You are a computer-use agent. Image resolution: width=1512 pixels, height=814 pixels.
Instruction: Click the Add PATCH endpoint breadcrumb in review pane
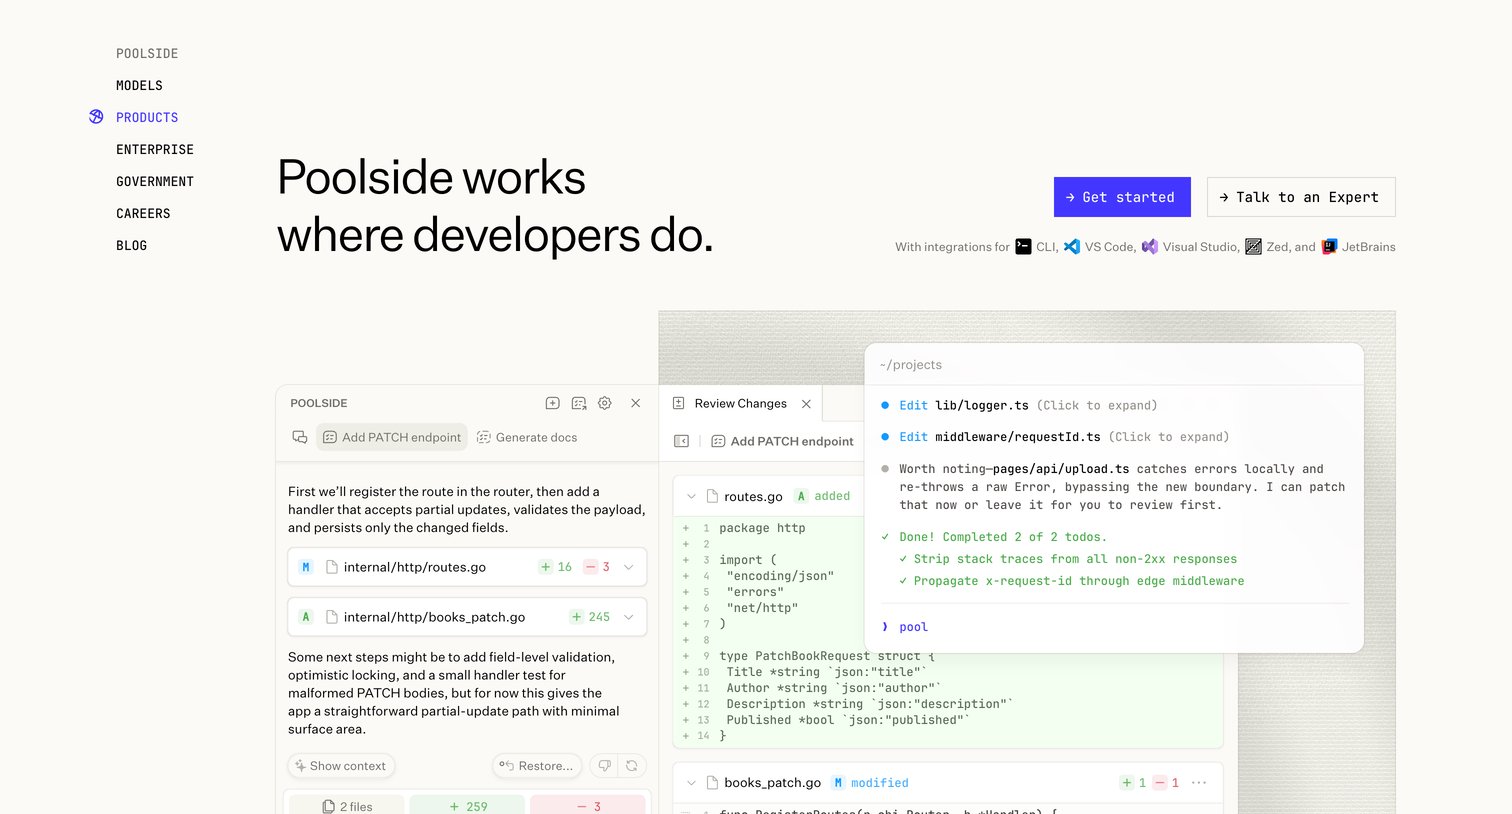[782, 441]
